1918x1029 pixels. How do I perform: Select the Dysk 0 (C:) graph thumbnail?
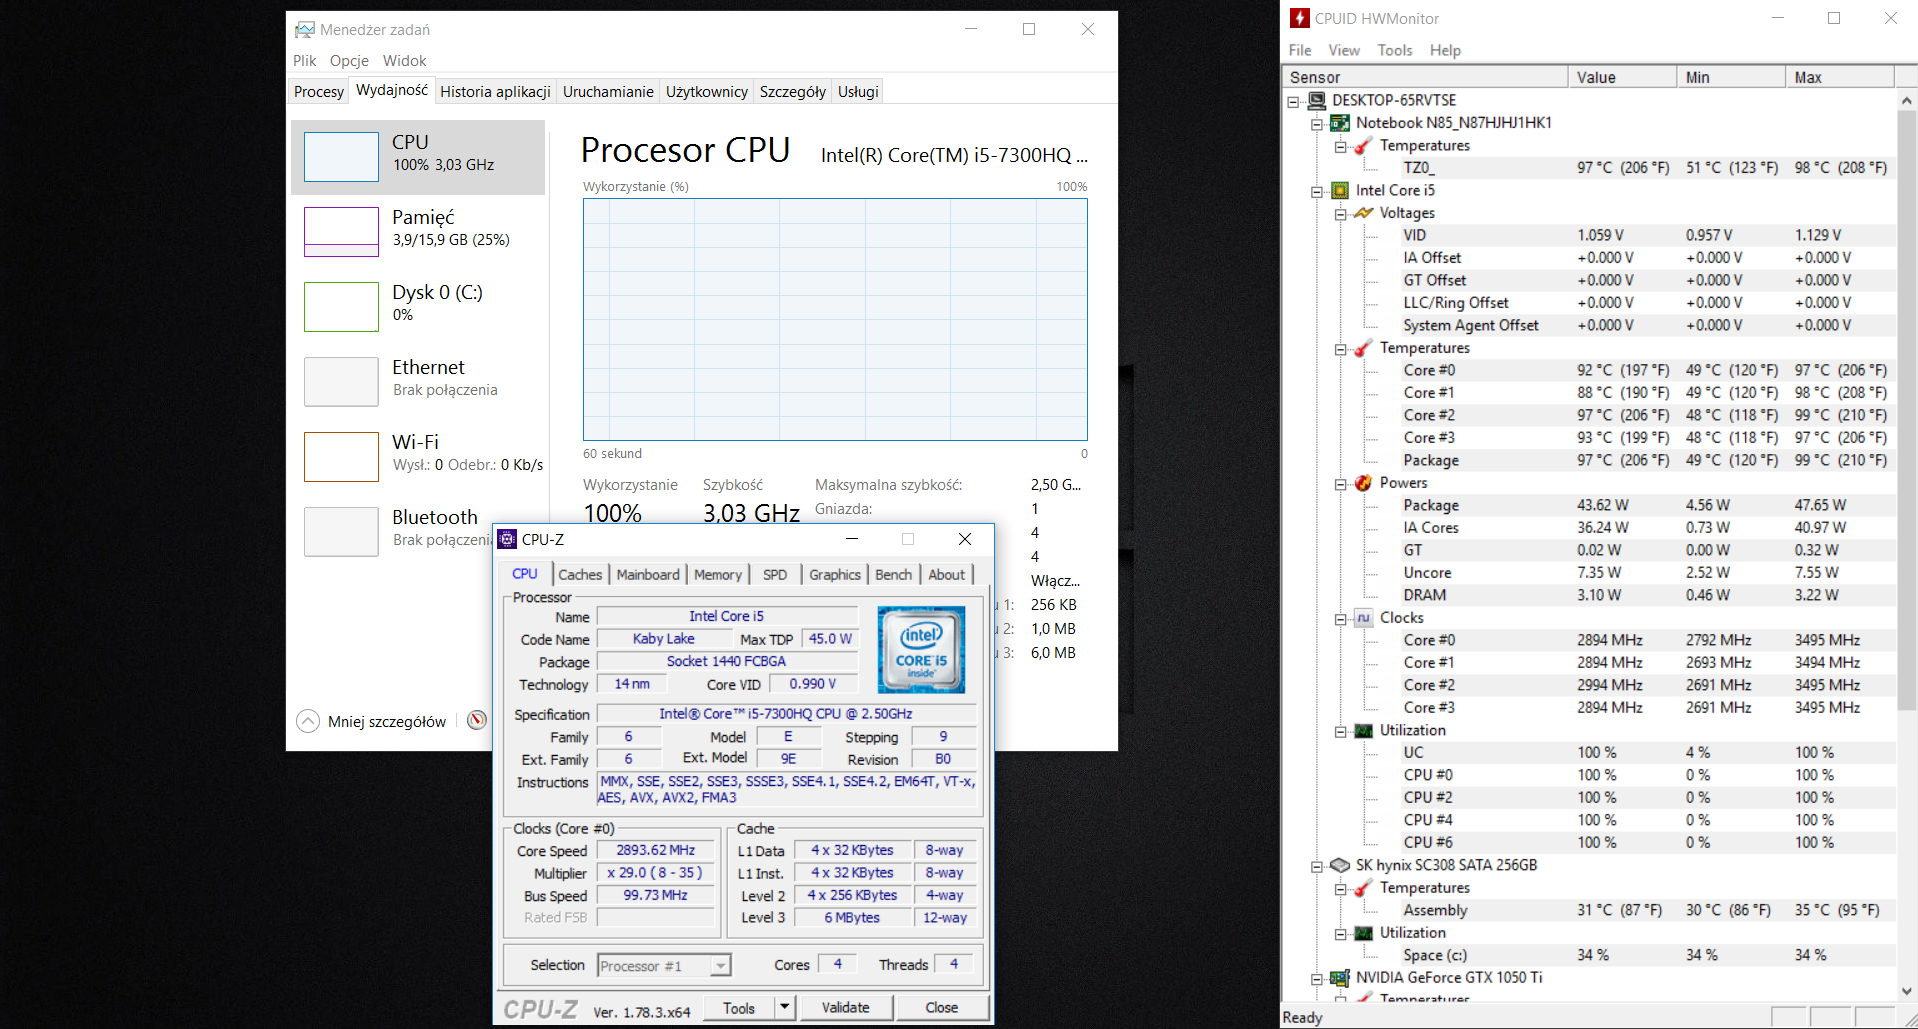[x=341, y=307]
